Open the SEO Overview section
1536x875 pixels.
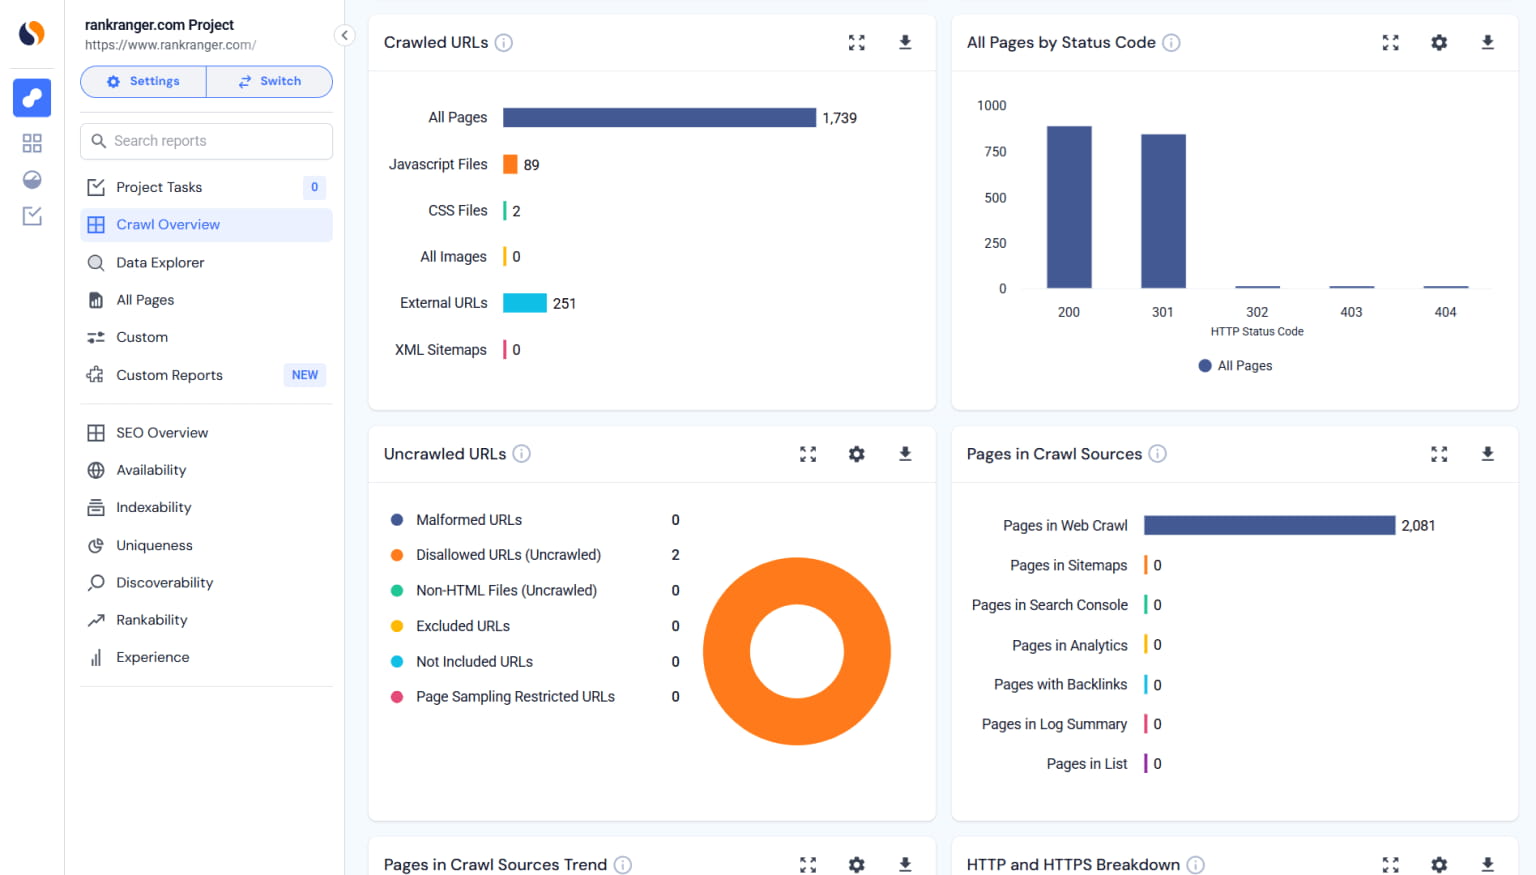[161, 432]
